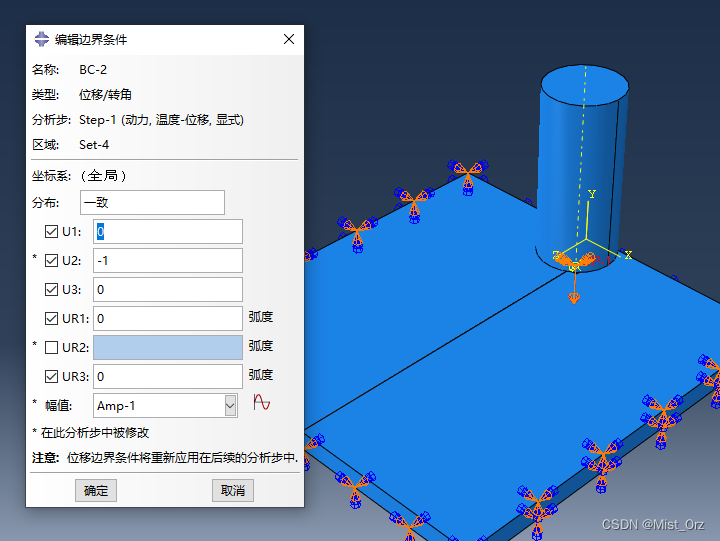Screen dimensions: 720x541
Task: Open the 幅值 Amp-1 dropdown
Action: 230,406
